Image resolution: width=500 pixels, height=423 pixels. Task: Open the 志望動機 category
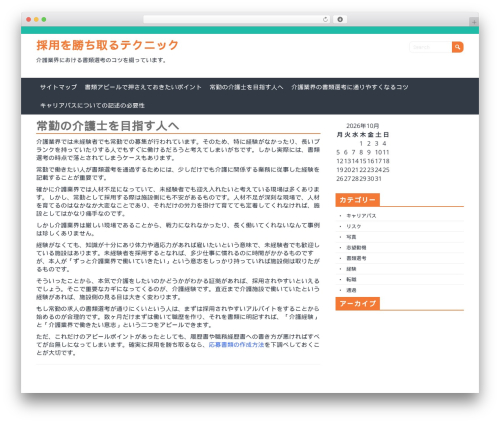356,248
